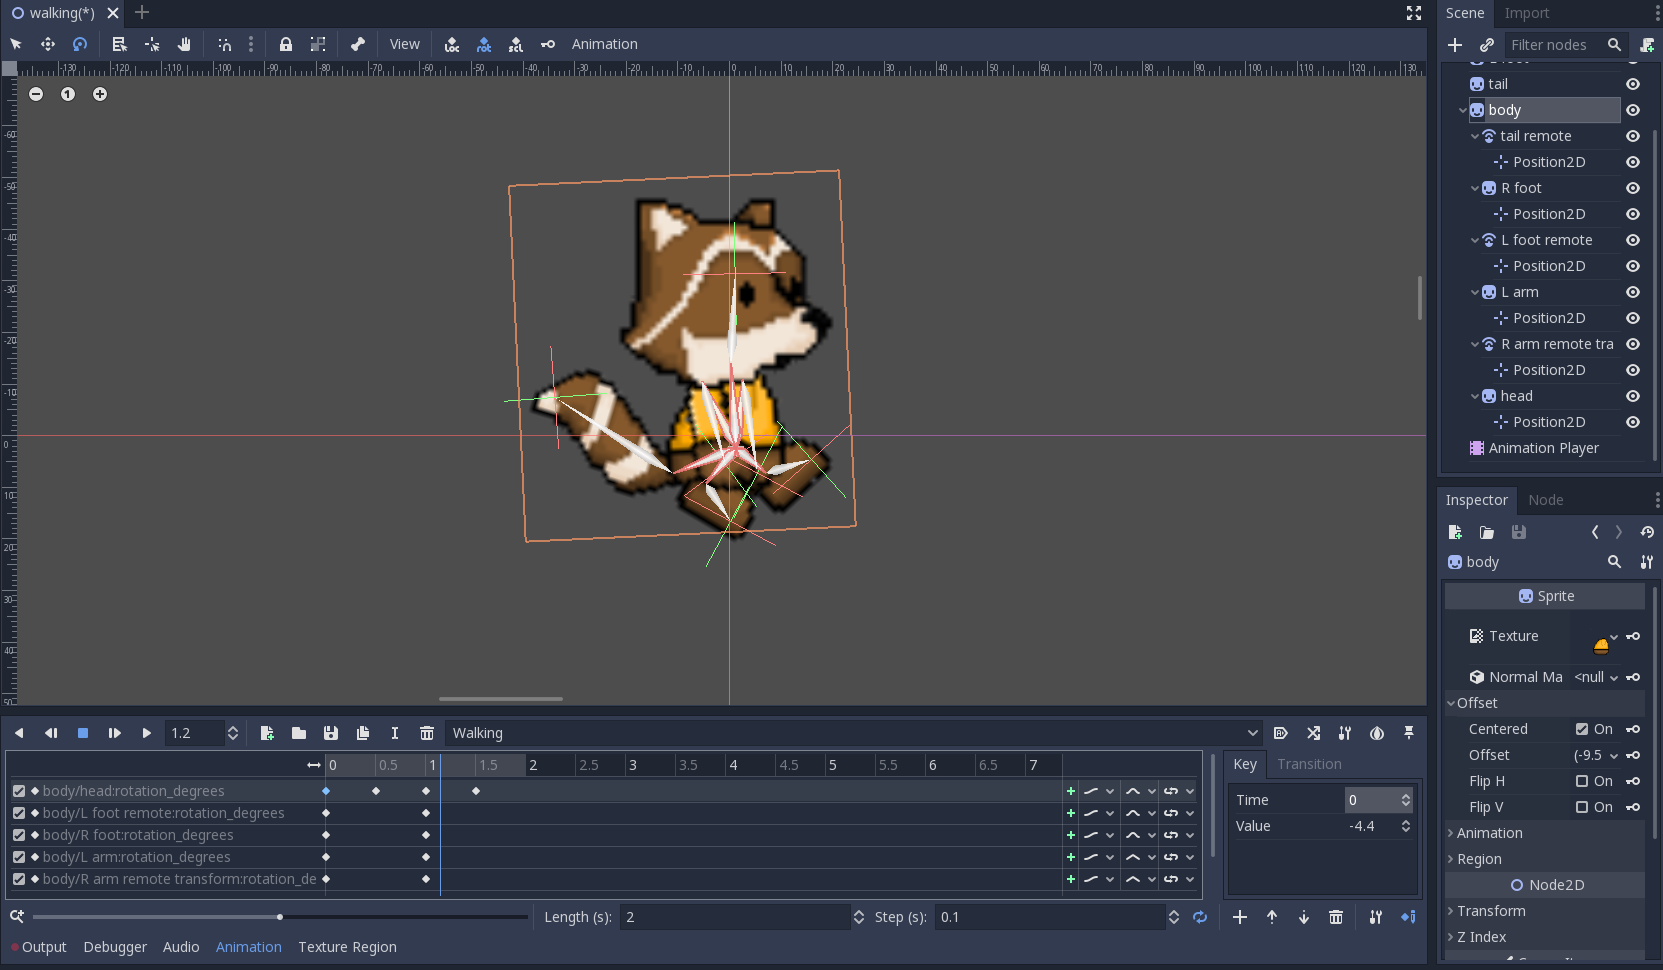This screenshot has width=1663, height=970.
Task: Enable onion skinning icon
Action: pos(1377,733)
